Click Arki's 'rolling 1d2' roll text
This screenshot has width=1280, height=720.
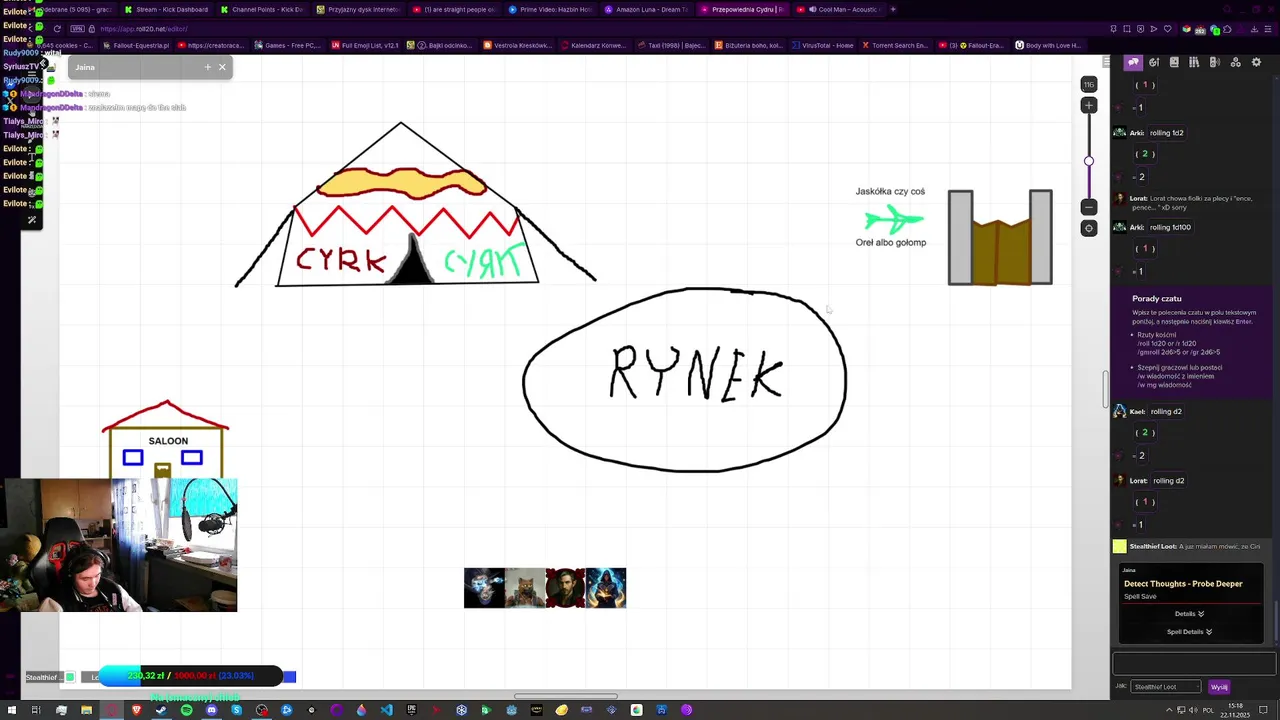[1166, 132]
